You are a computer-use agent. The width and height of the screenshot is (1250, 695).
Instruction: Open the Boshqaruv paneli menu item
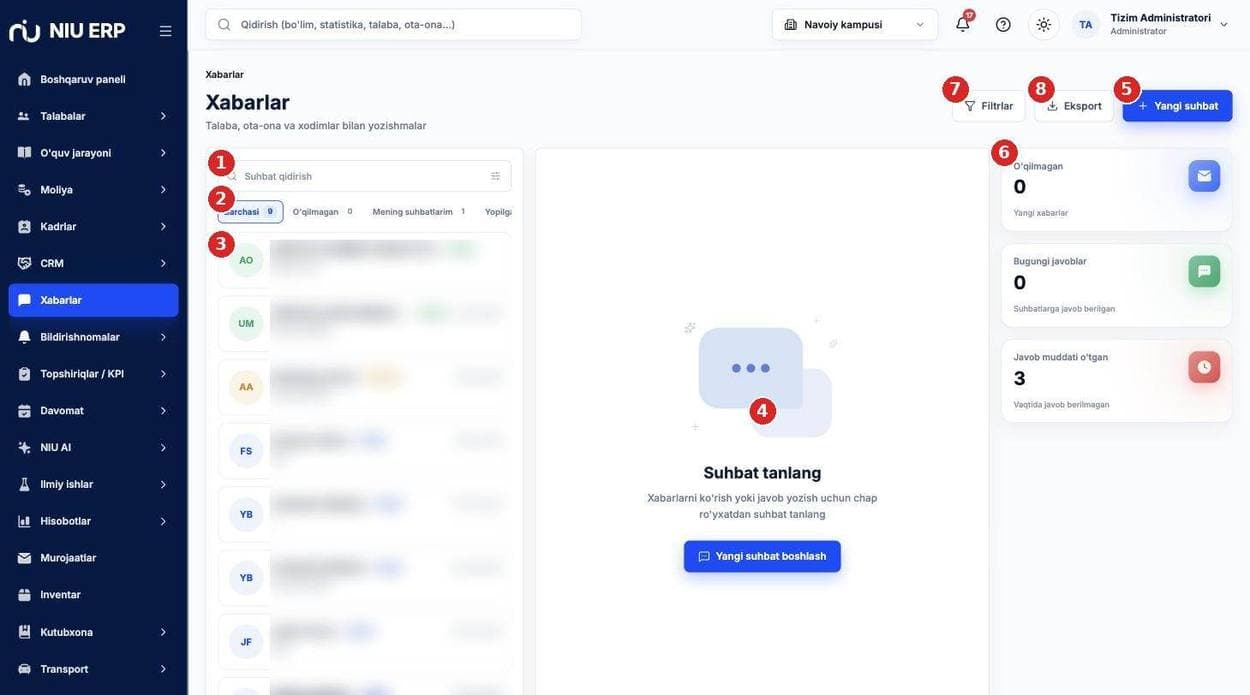coord(93,79)
